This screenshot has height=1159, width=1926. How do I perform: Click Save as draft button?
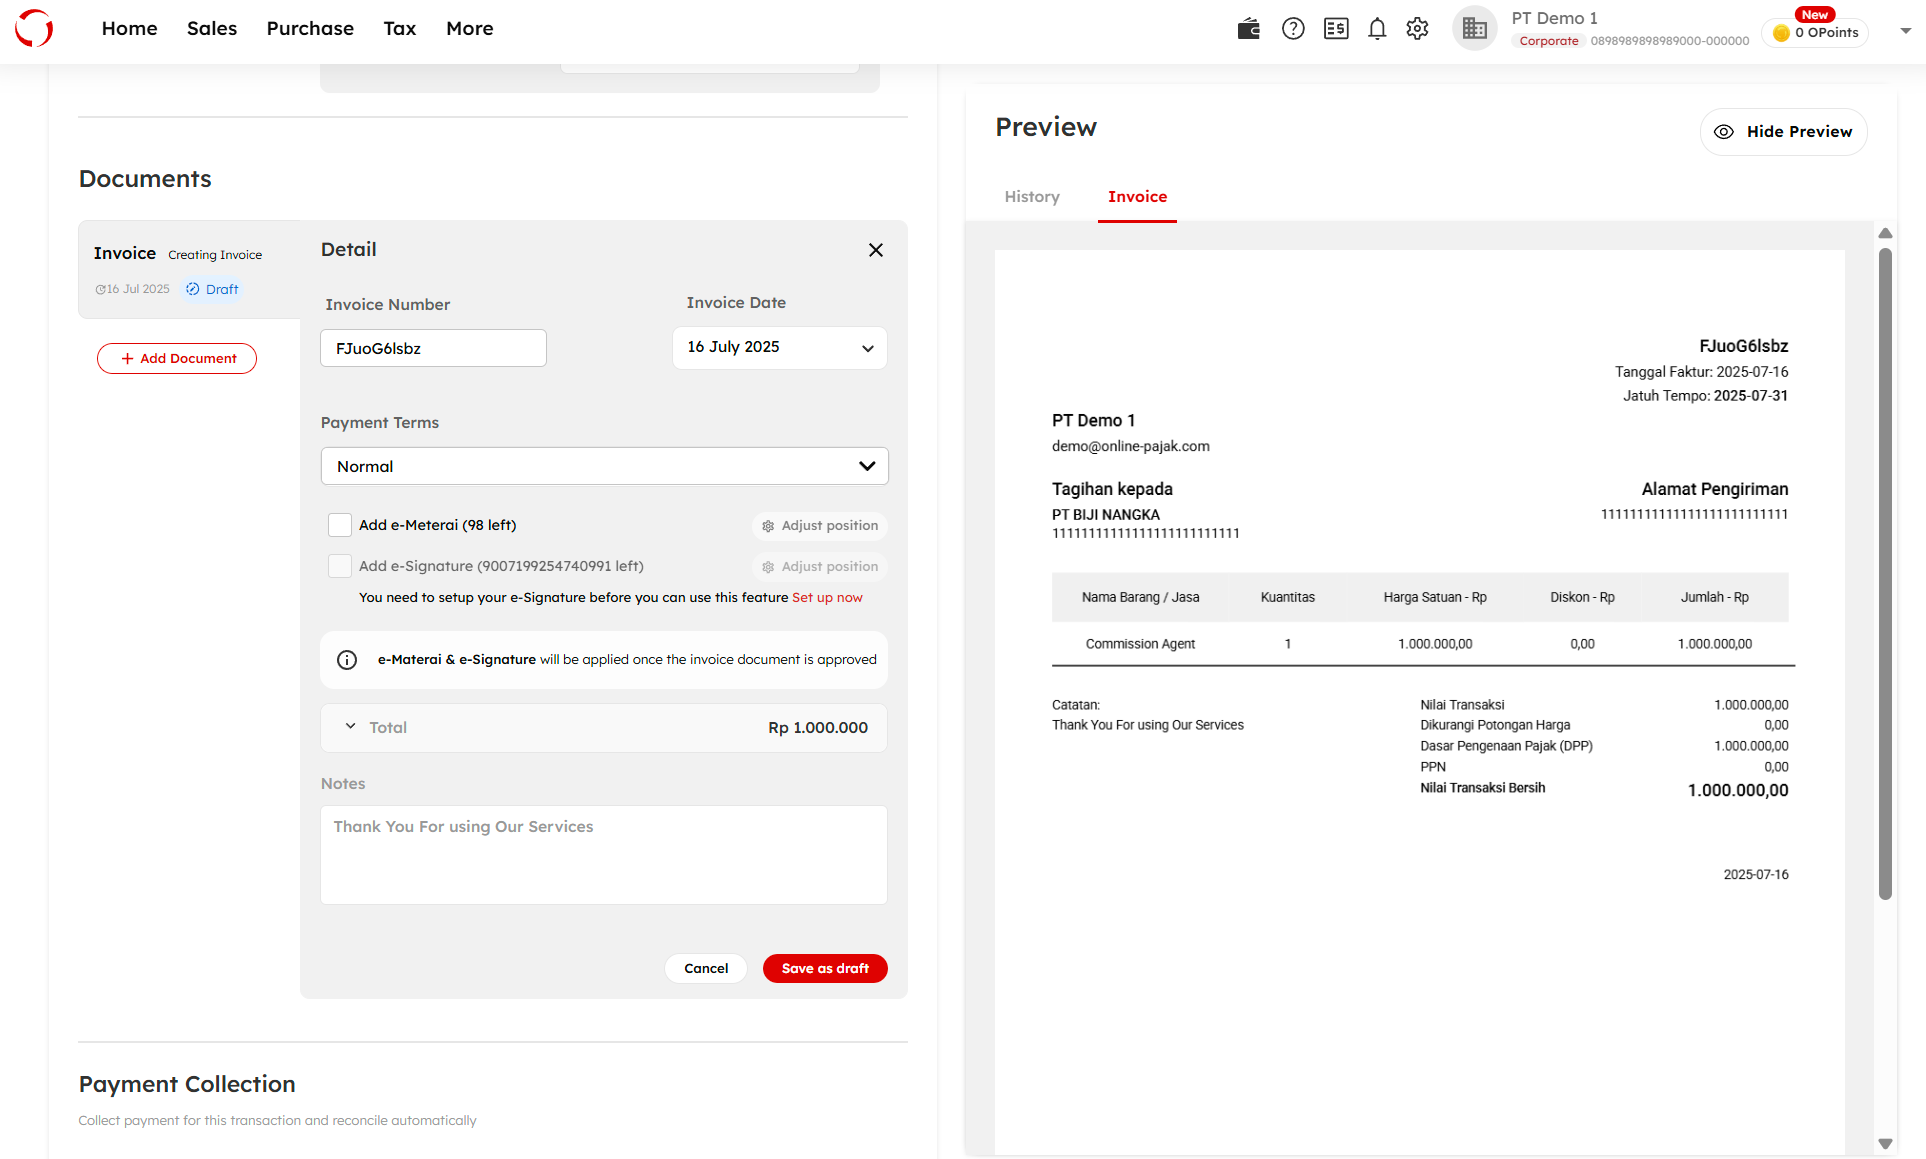824,968
